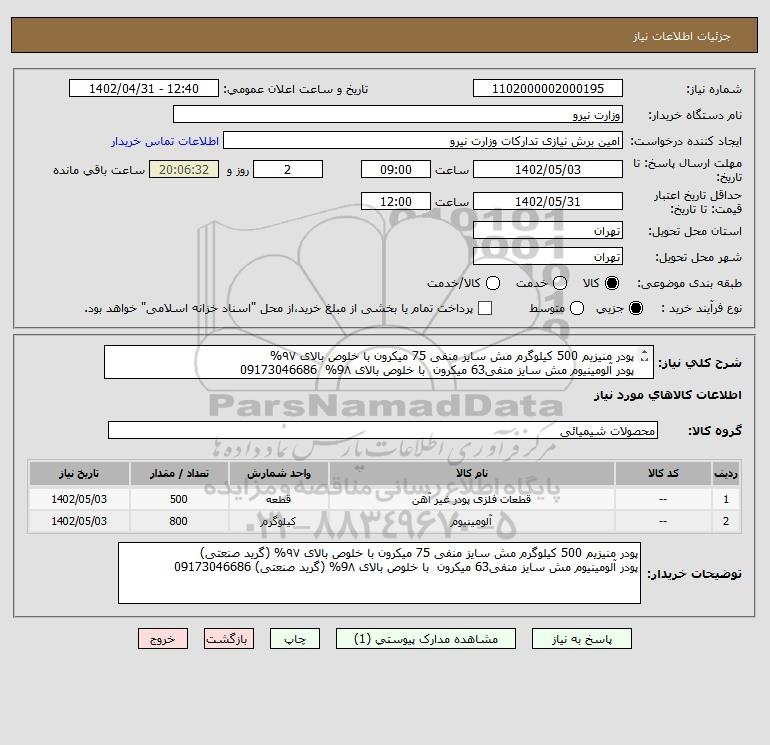Click the کد کالا column header

(663, 473)
